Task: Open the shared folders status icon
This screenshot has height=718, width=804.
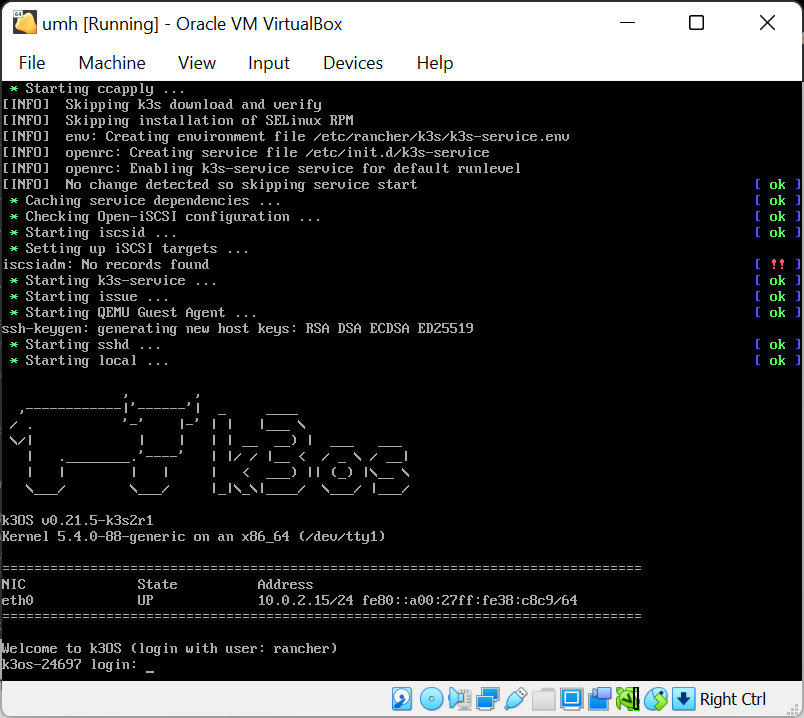Action: [x=544, y=698]
